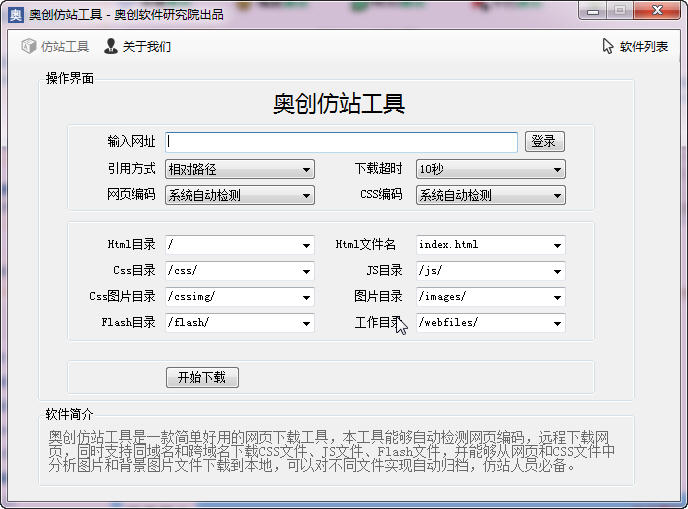The image size is (688, 509).
Task: Expand the Flash目录 combo box
Action: 306,323
